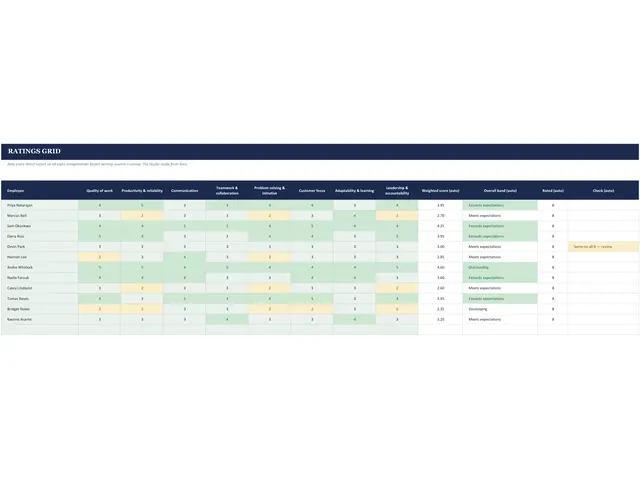Select Elena Ruiz's Quality of work rating 5
The height and width of the screenshot is (480, 640).
(100, 236)
